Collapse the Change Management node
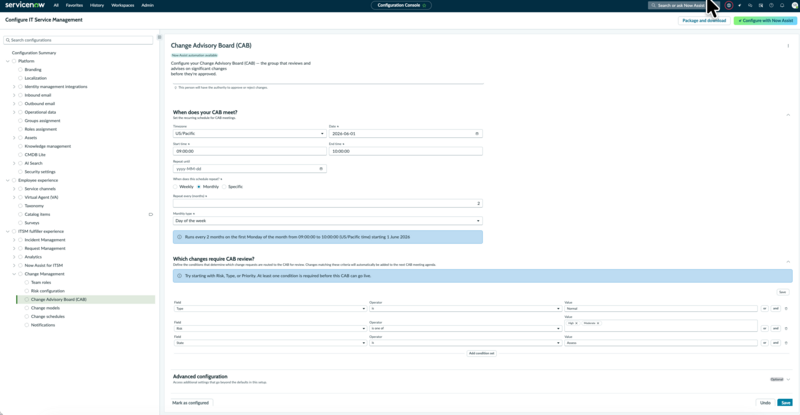The height and width of the screenshot is (415, 800). 14,274
